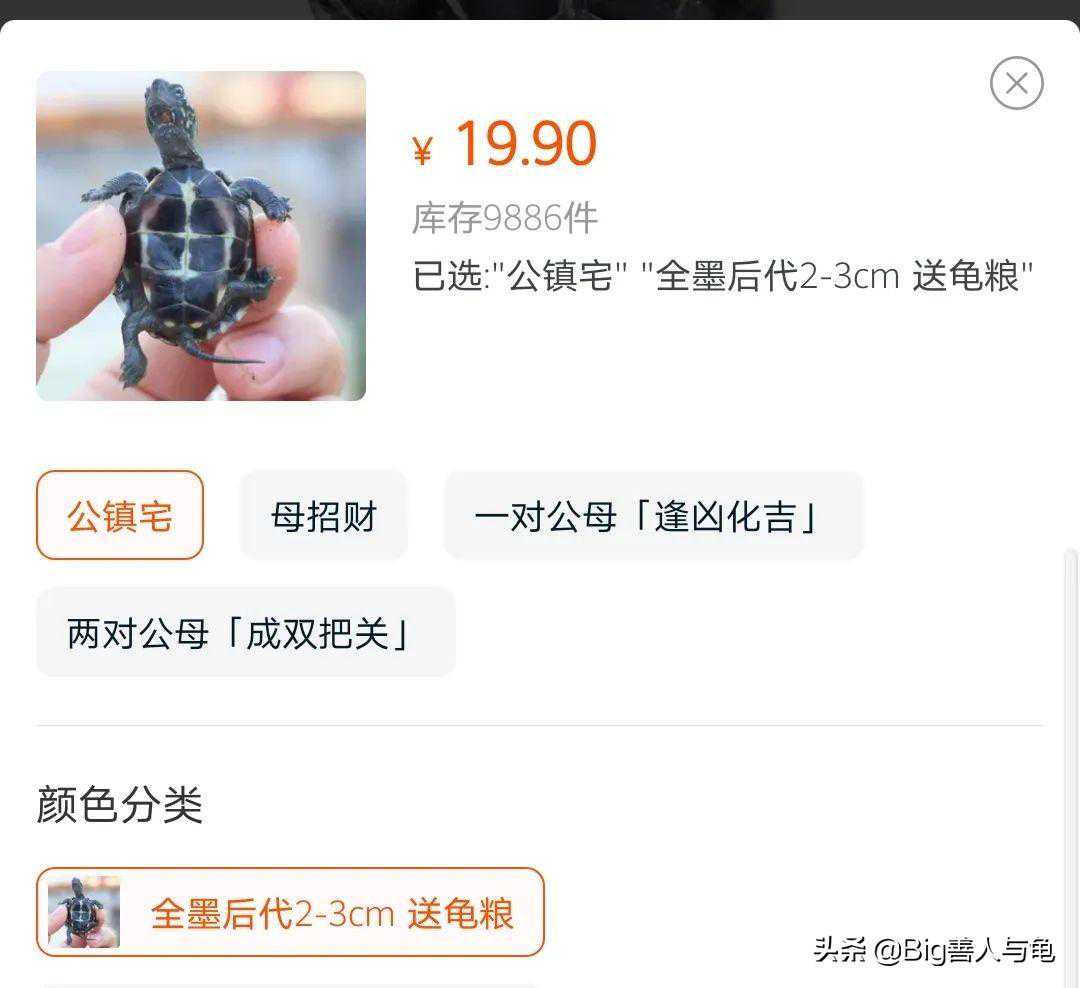1080x988 pixels.
Task: Tap the partially visible option at bottom
Action: (x=289, y=985)
